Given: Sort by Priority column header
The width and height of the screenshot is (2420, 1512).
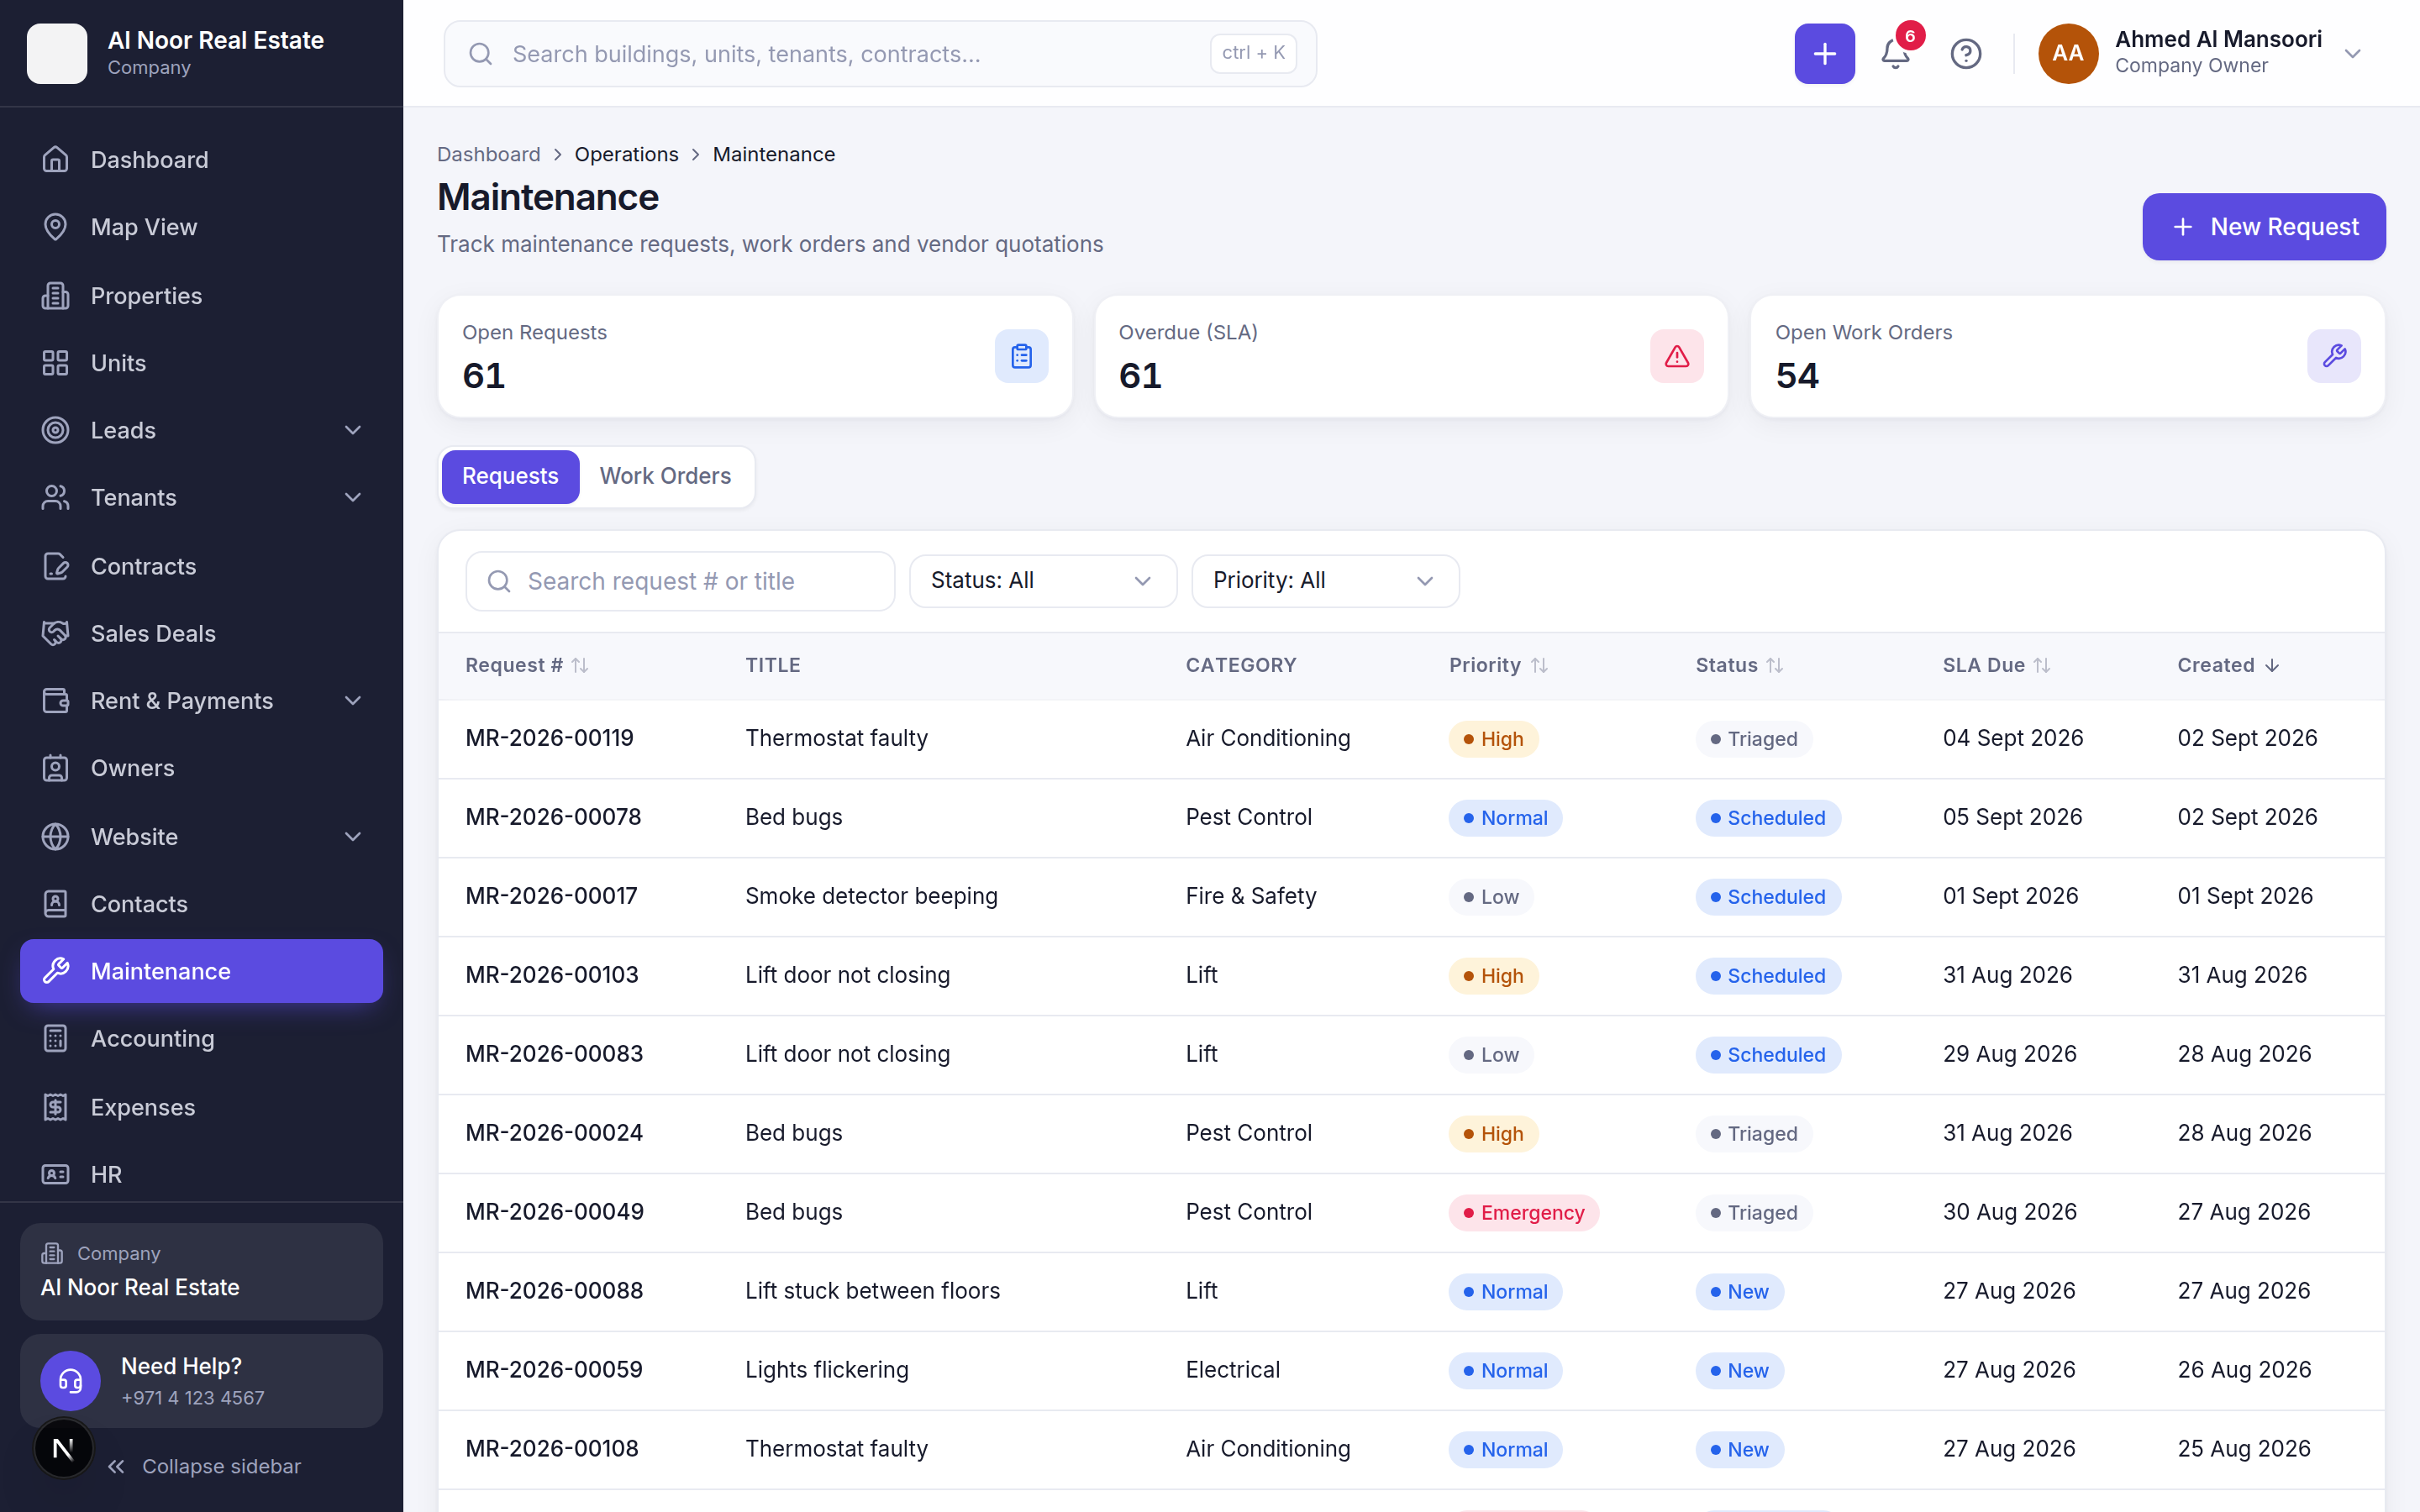Looking at the screenshot, I should [x=1498, y=665].
